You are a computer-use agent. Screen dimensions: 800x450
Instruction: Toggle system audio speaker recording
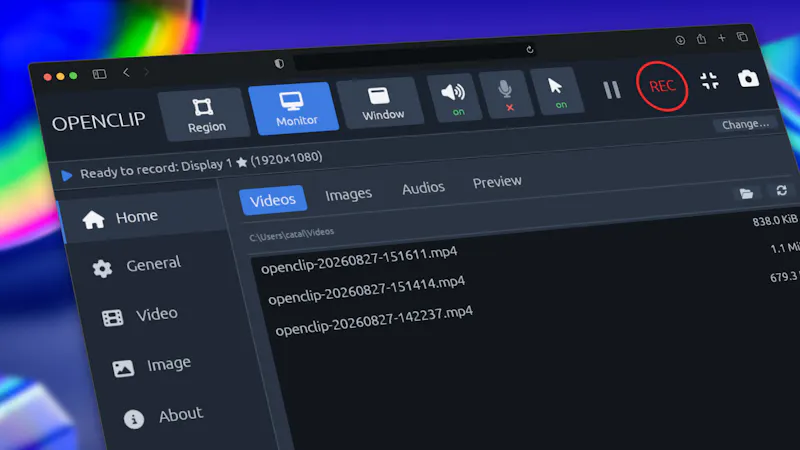point(454,97)
